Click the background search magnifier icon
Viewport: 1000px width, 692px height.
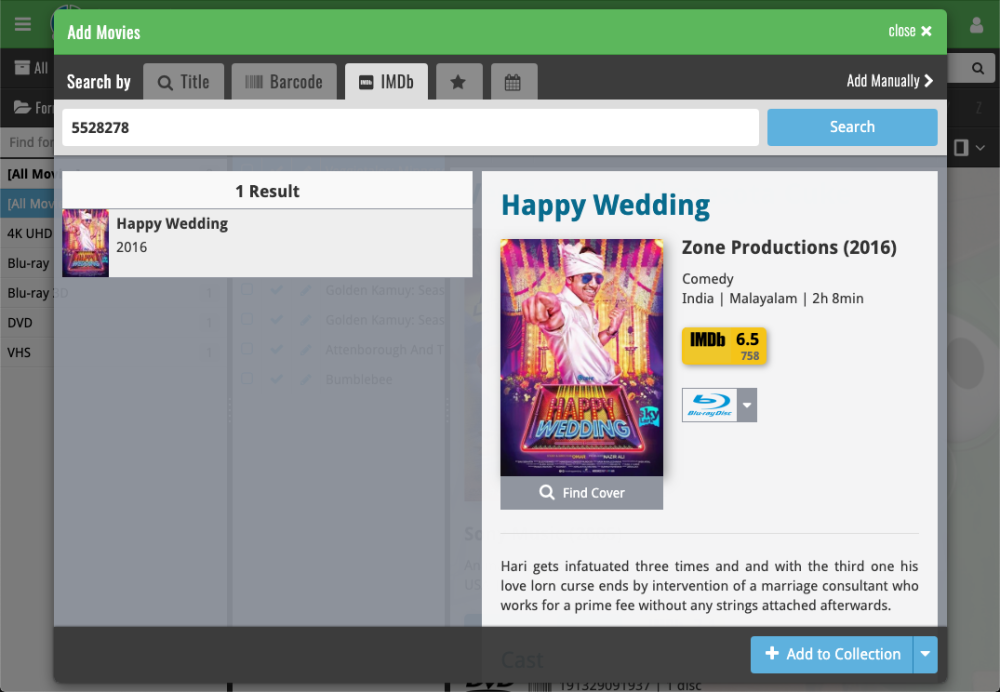(x=977, y=68)
